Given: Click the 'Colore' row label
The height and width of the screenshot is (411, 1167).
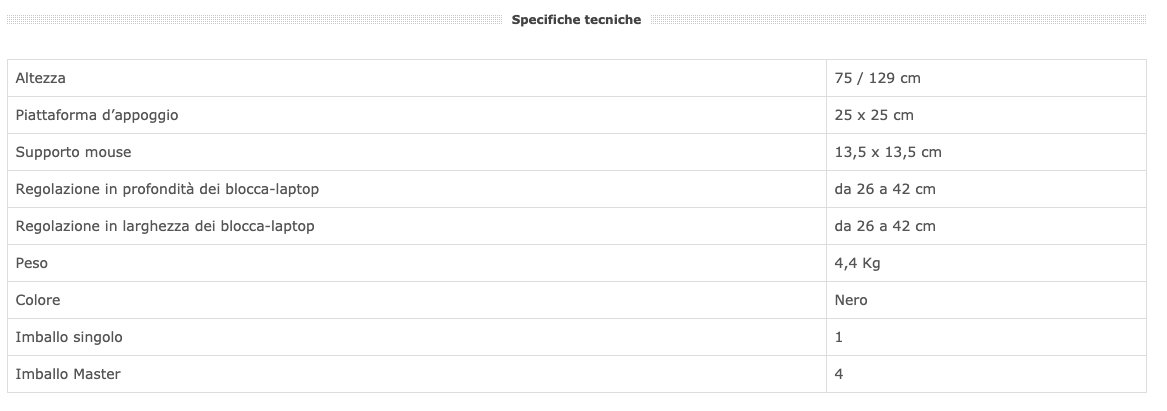Looking at the screenshot, I should point(38,300).
